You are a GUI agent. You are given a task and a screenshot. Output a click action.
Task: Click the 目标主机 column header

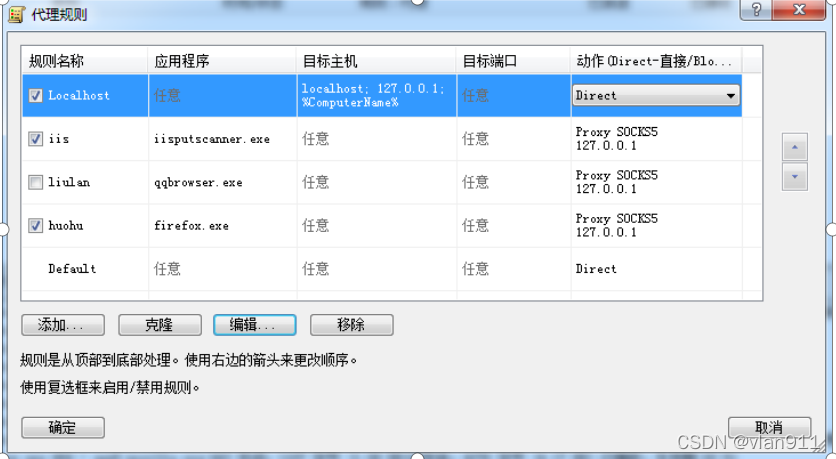pos(376,61)
